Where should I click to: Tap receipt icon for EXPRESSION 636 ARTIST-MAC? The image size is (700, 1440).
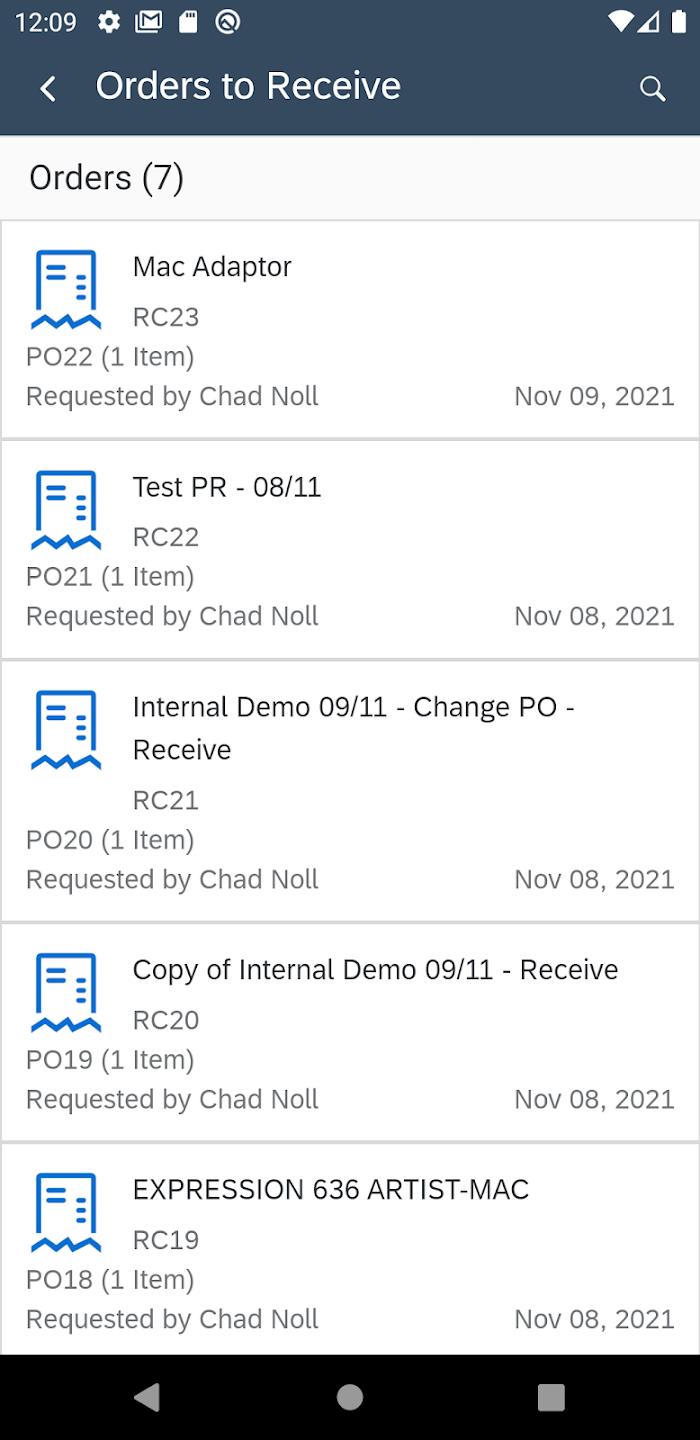coord(66,1212)
